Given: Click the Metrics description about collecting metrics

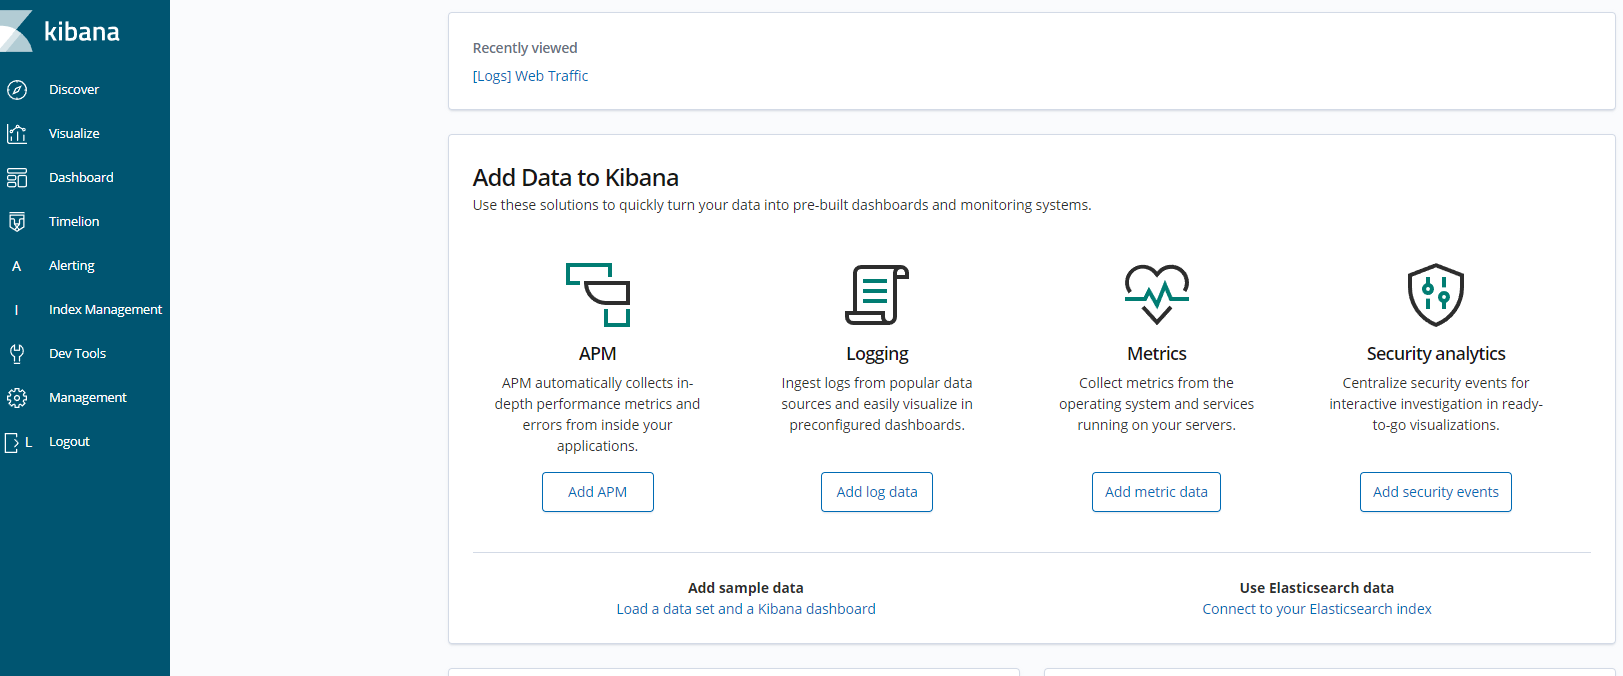Looking at the screenshot, I should pos(1157,404).
